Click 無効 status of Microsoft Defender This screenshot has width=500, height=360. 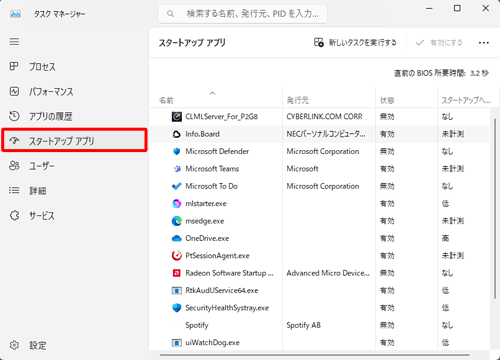click(387, 151)
